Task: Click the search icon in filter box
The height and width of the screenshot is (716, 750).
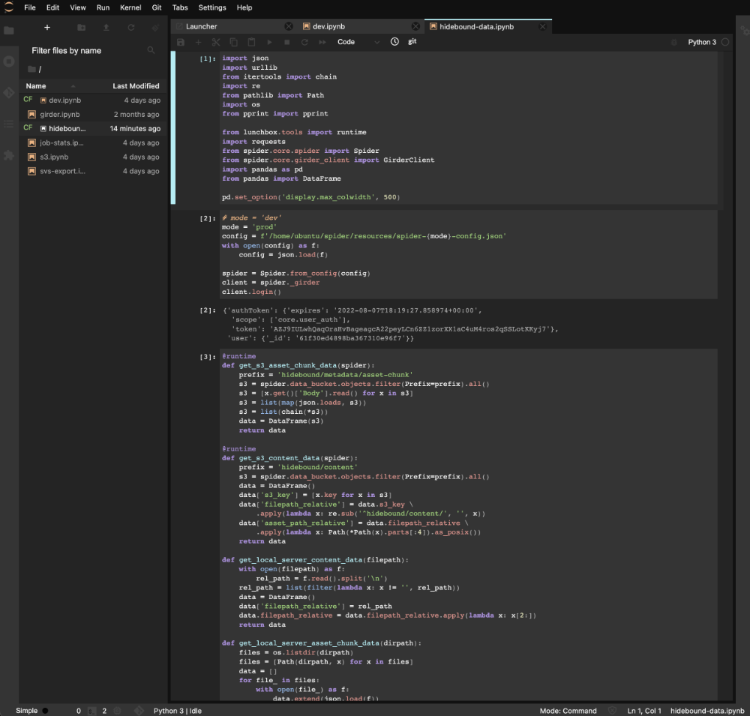Action: click(x=151, y=50)
